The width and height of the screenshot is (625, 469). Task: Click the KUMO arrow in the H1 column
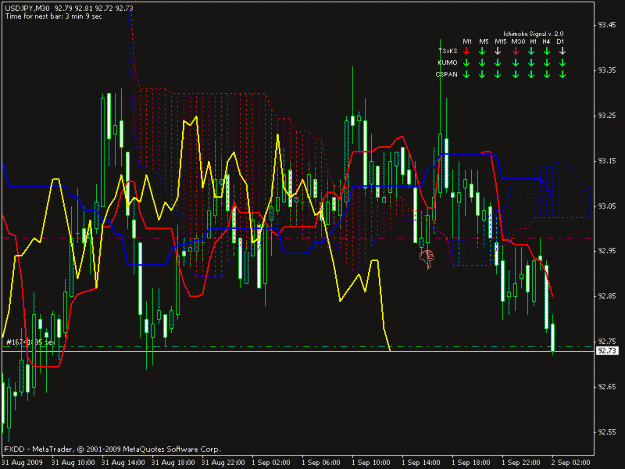(x=531, y=63)
